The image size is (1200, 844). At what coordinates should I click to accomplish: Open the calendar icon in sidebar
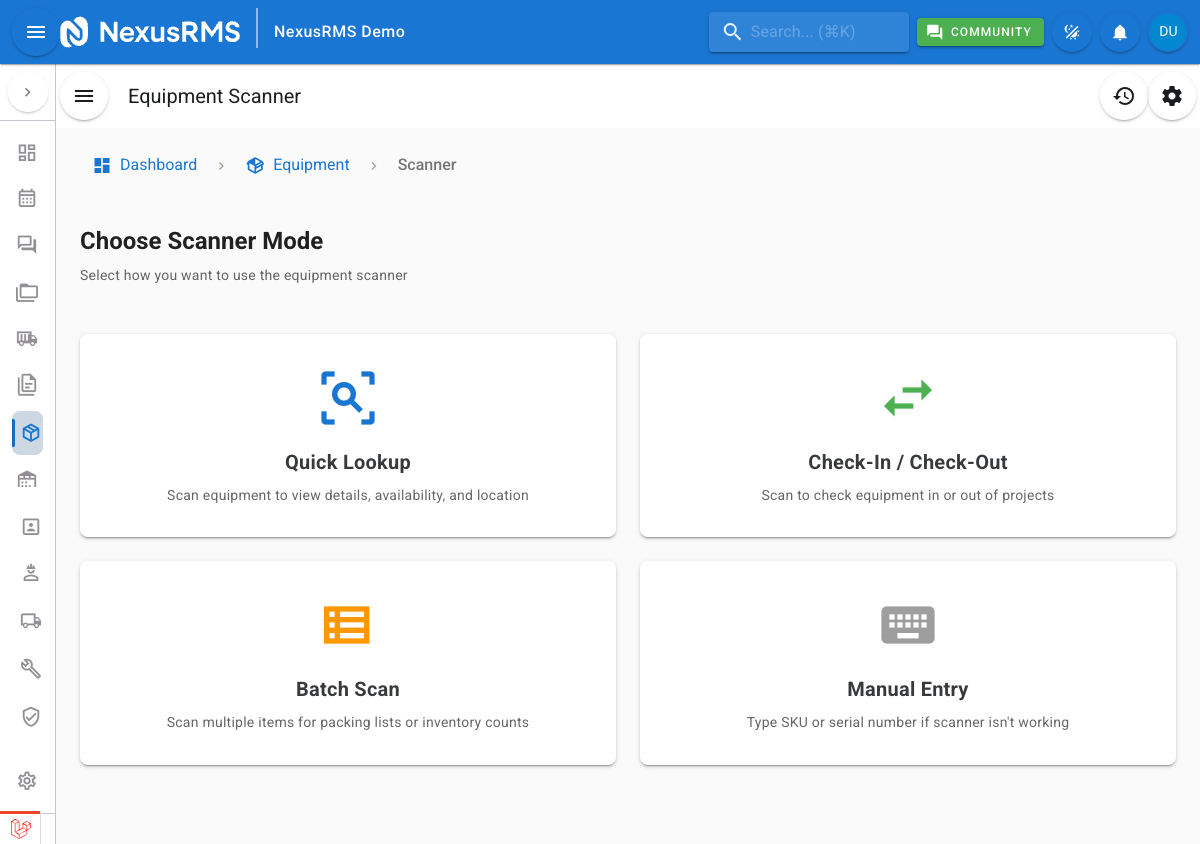[27, 198]
